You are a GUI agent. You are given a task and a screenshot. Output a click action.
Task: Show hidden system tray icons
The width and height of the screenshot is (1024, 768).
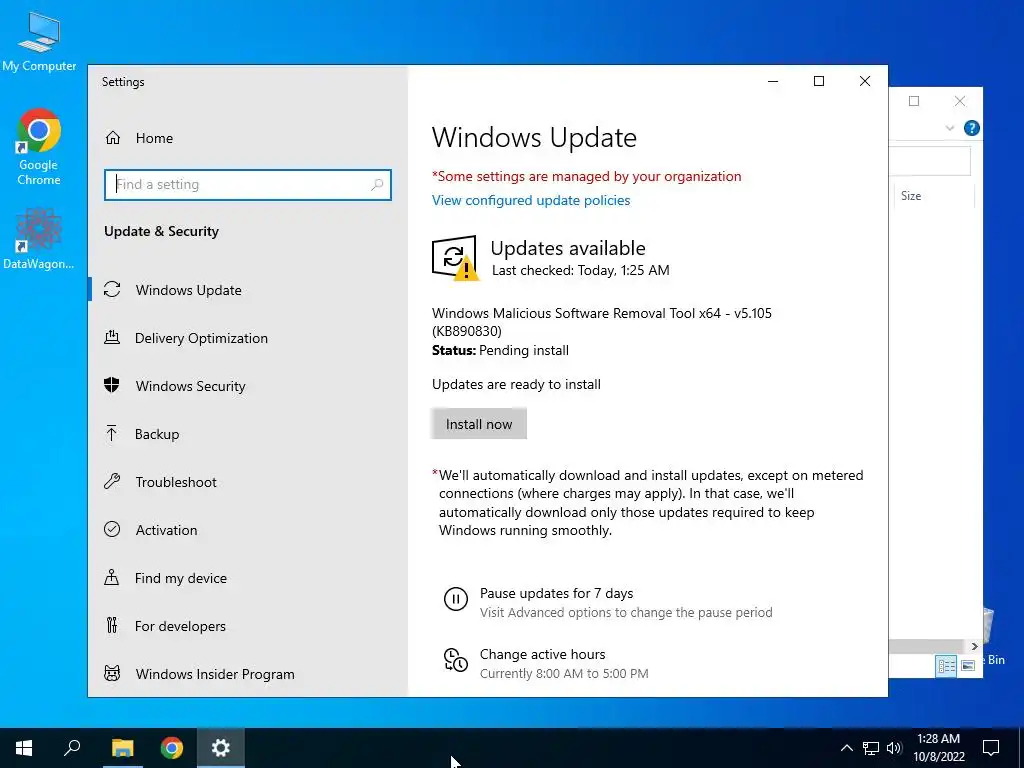pos(846,748)
